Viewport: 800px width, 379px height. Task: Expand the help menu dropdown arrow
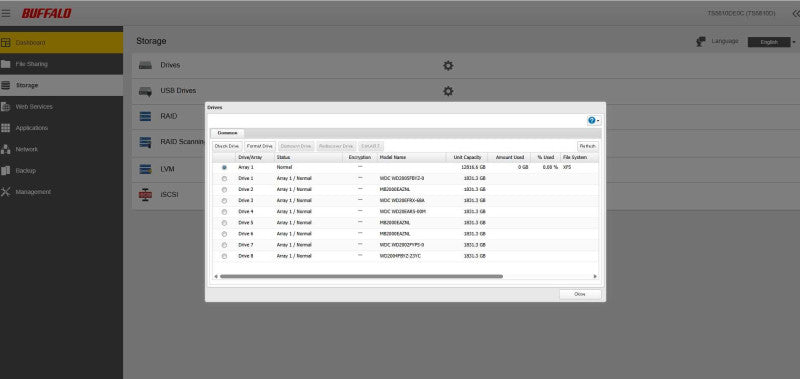point(598,121)
